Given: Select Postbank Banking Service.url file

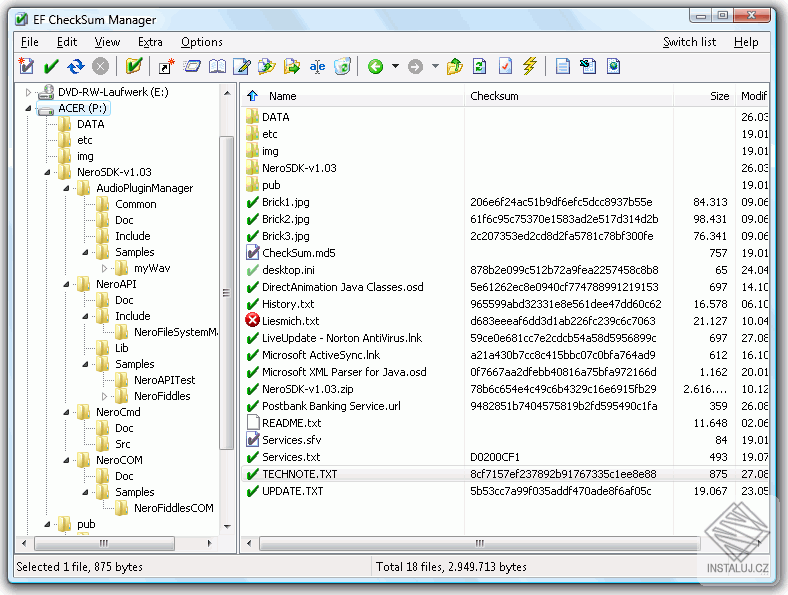Looking at the screenshot, I should [331, 406].
